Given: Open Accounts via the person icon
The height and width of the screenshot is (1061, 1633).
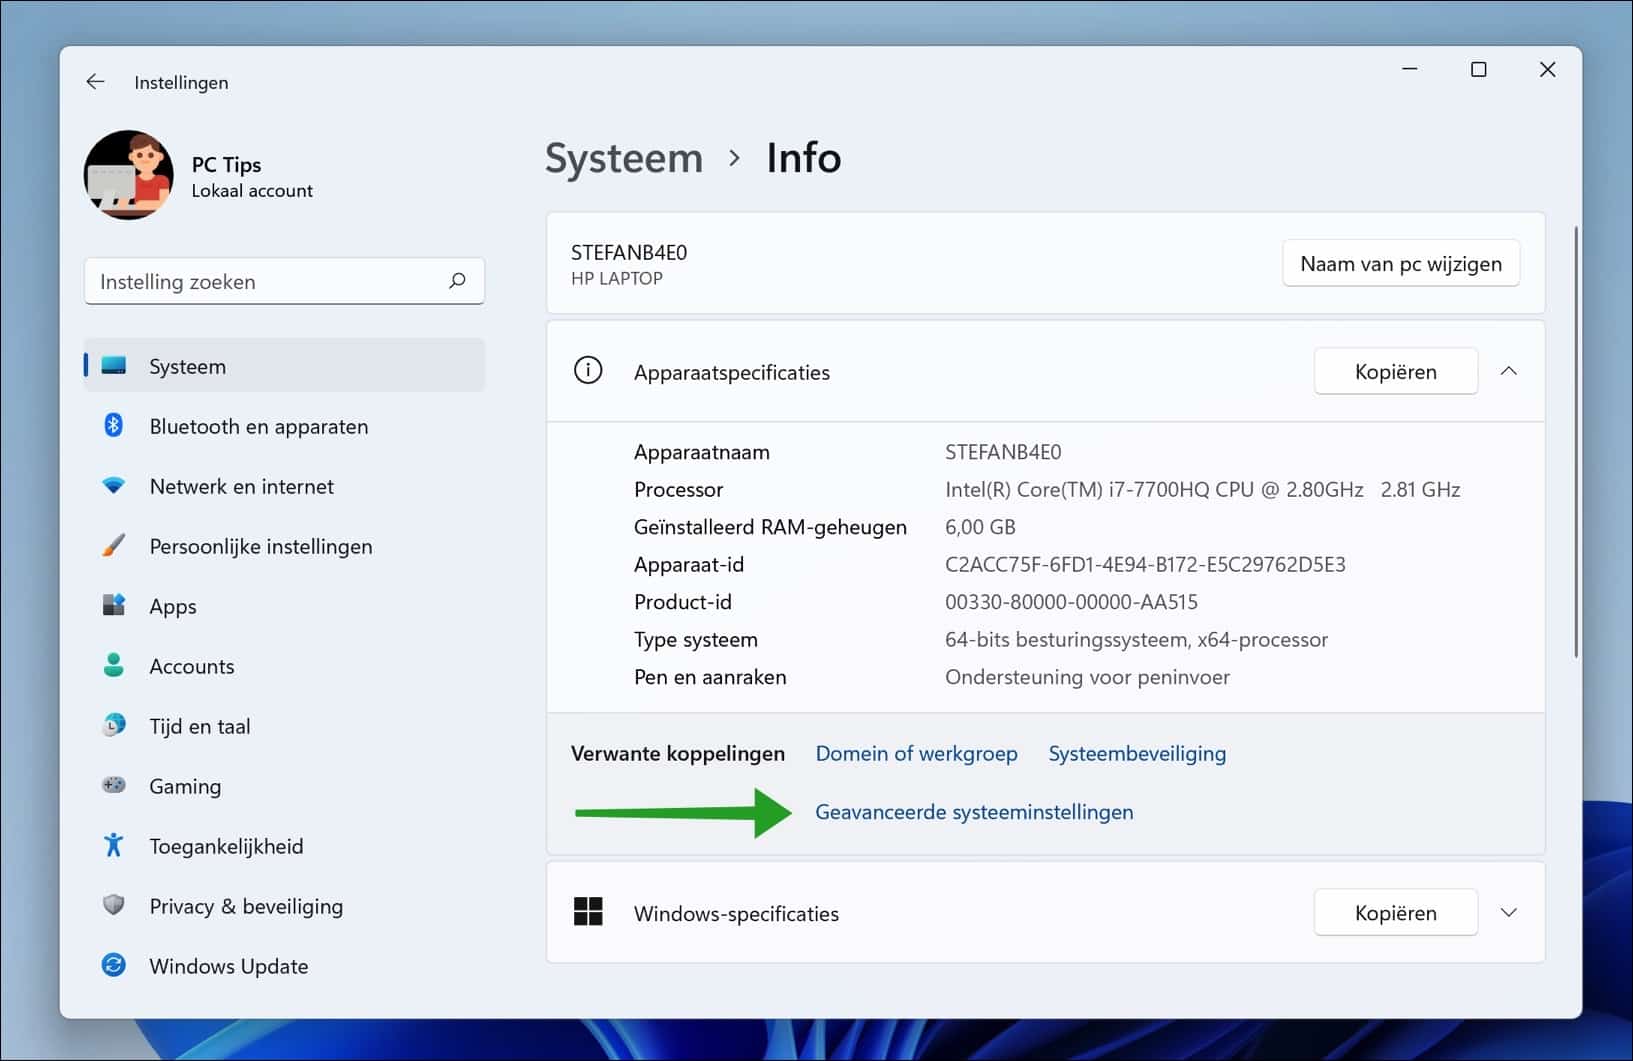Looking at the screenshot, I should pyautogui.click(x=115, y=666).
